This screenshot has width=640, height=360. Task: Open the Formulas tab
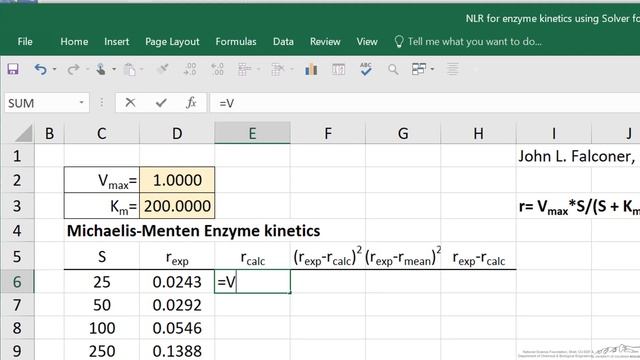click(236, 42)
